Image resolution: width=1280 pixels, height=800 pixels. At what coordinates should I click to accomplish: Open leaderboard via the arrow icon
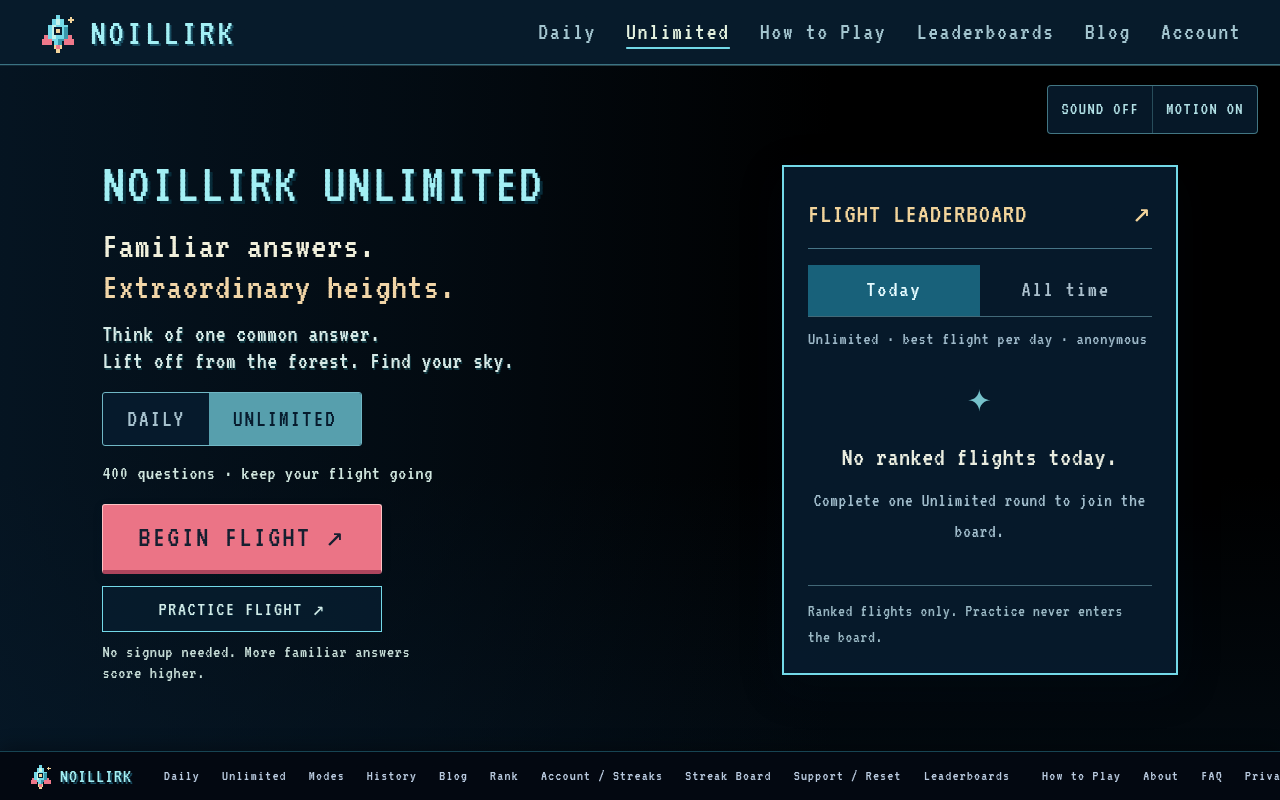tap(1141, 215)
